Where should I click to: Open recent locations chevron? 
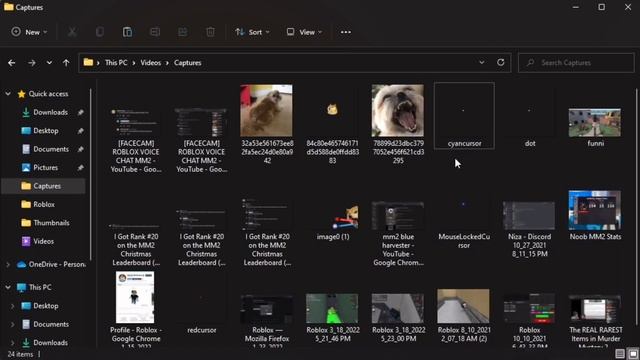tap(49, 63)
